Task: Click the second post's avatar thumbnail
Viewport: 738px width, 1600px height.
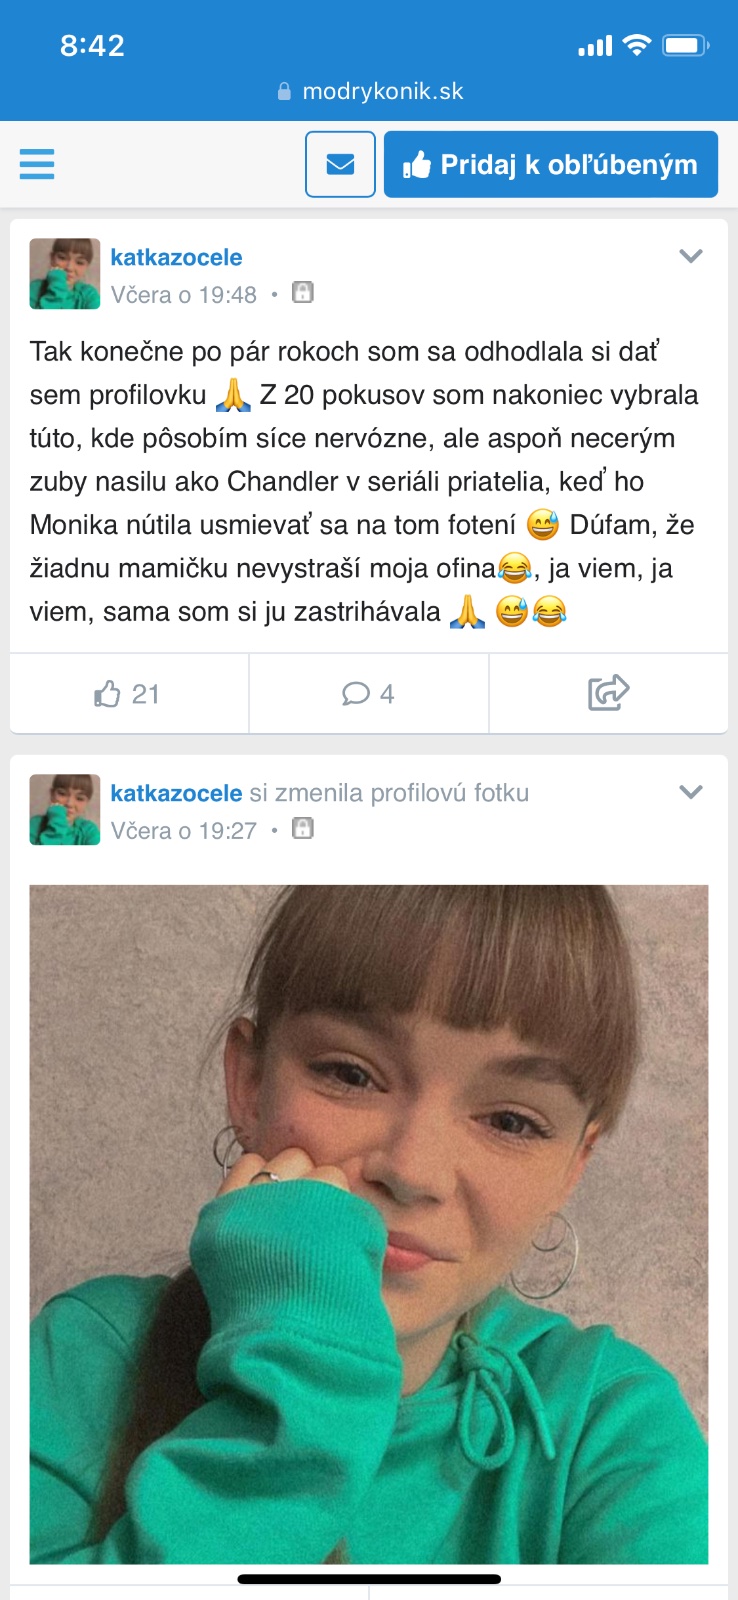Action: [65, 810]
